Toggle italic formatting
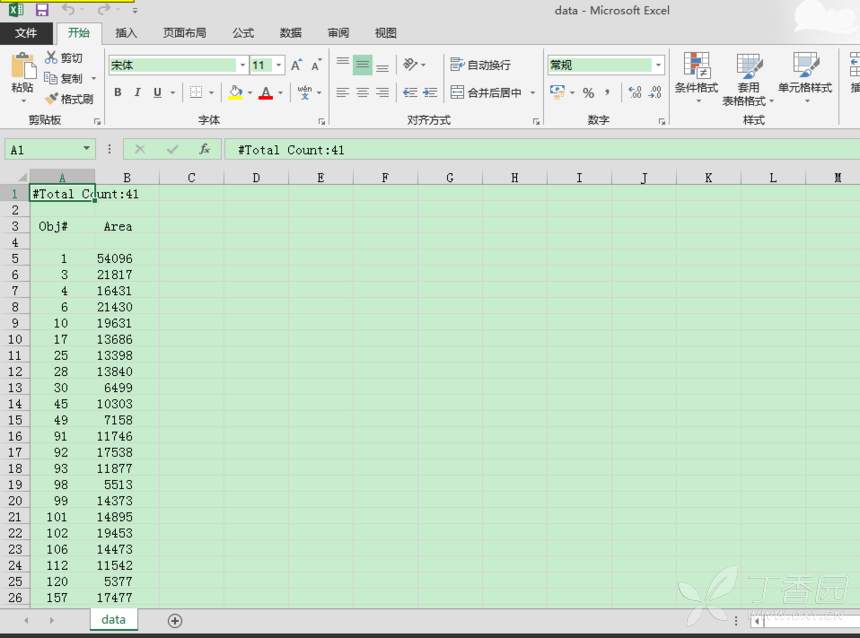Screen dimensions: 860x638 point(137,93)
